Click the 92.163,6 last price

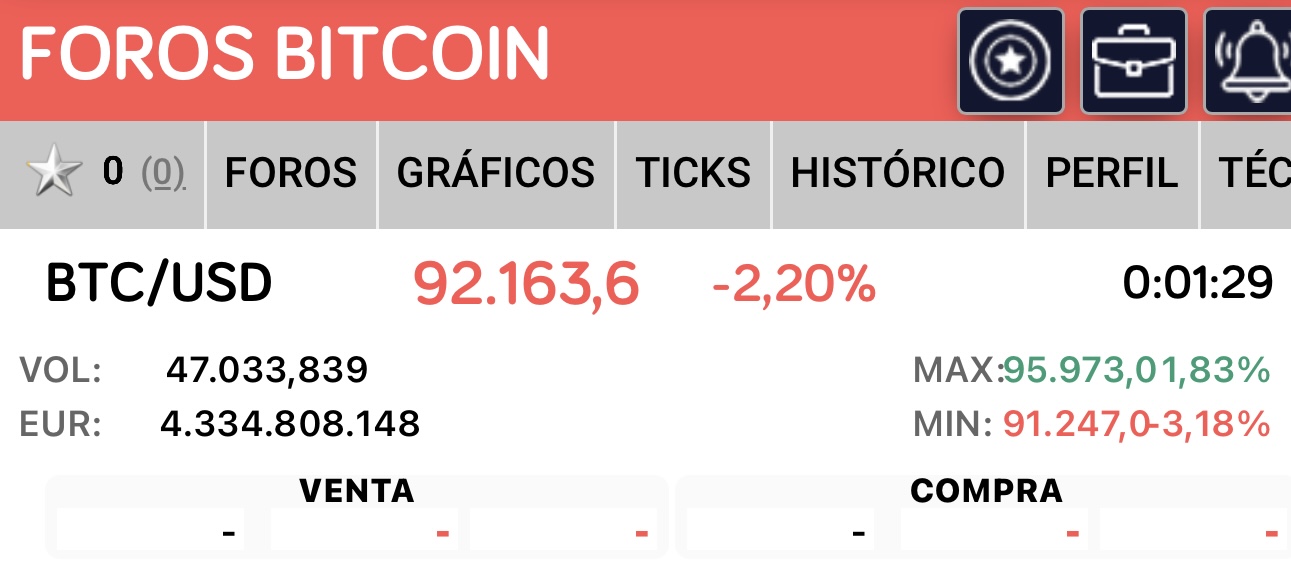click(526, 285)
